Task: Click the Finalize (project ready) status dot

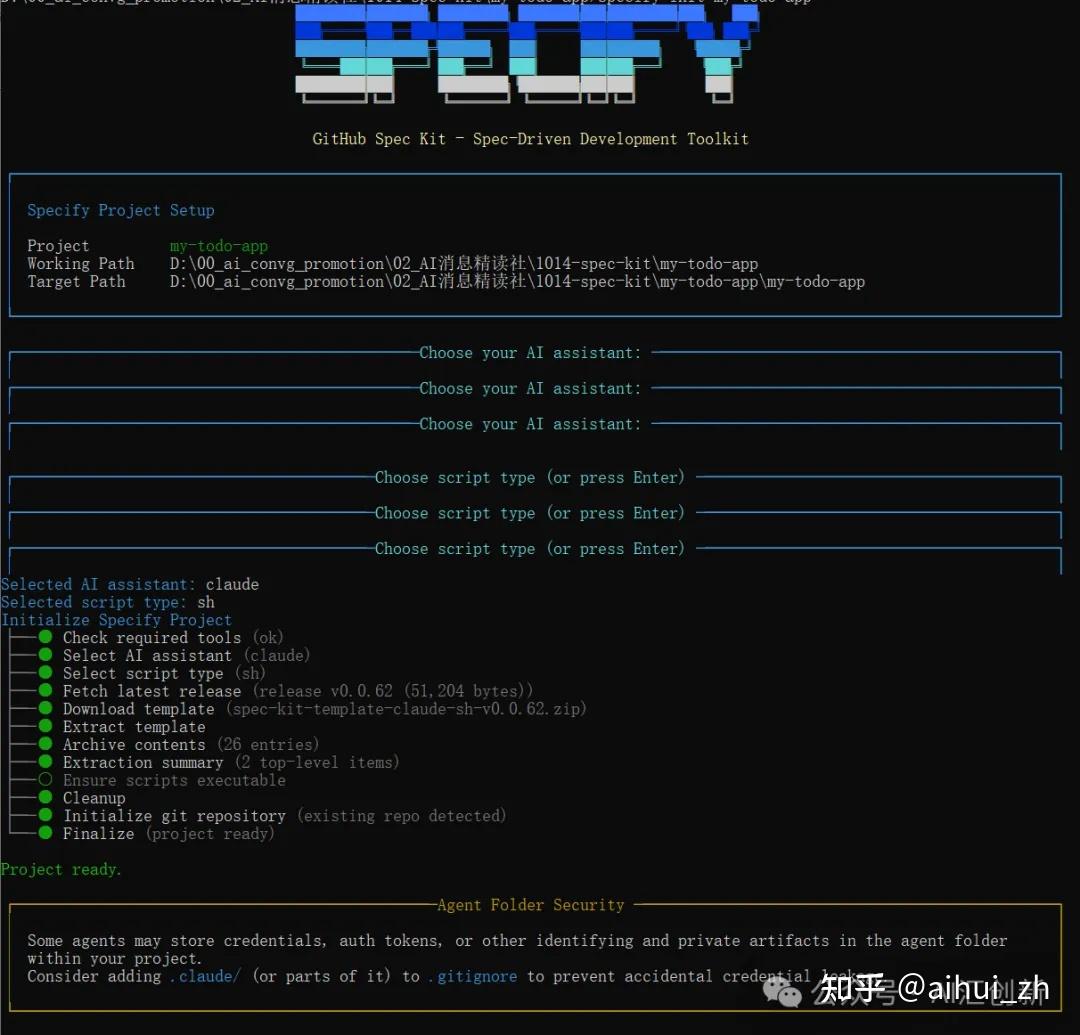Action: pos(44,833)
